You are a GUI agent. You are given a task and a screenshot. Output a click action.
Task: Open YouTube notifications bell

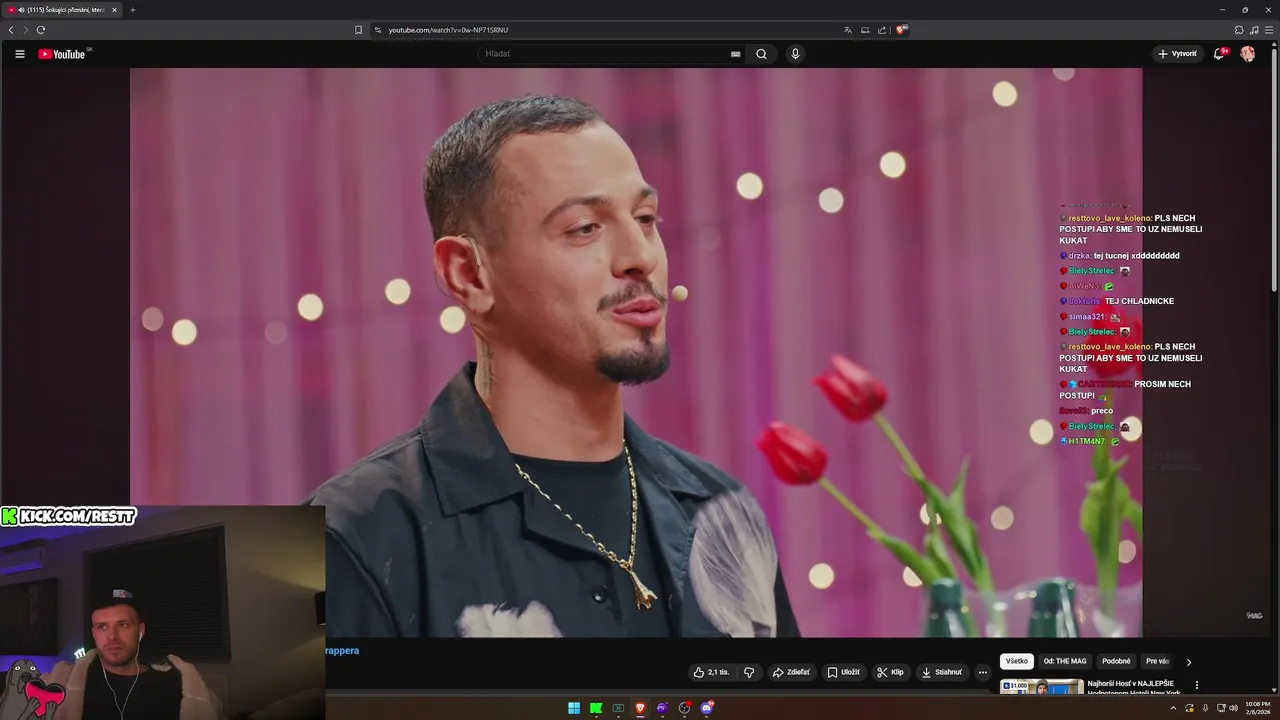click(x=1219, y=54)
